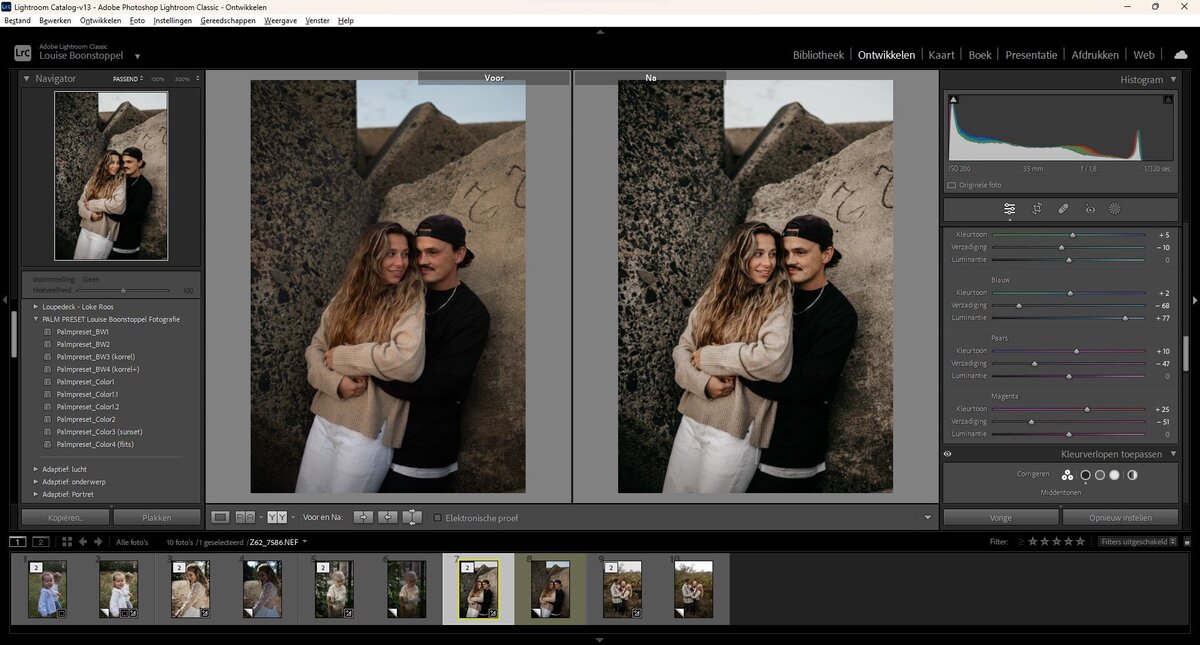This screenshot has width=1200, height=645.
Task: Open the Masking tool icon
Action: (x=1115, y=209)
